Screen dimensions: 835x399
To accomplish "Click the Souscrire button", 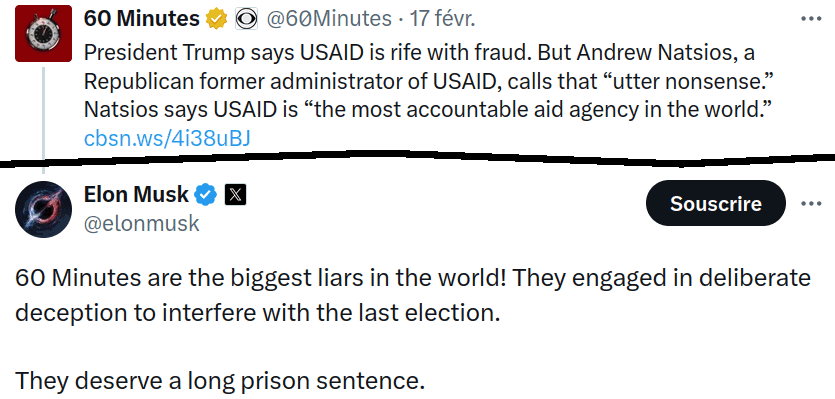I will (715, 203).
